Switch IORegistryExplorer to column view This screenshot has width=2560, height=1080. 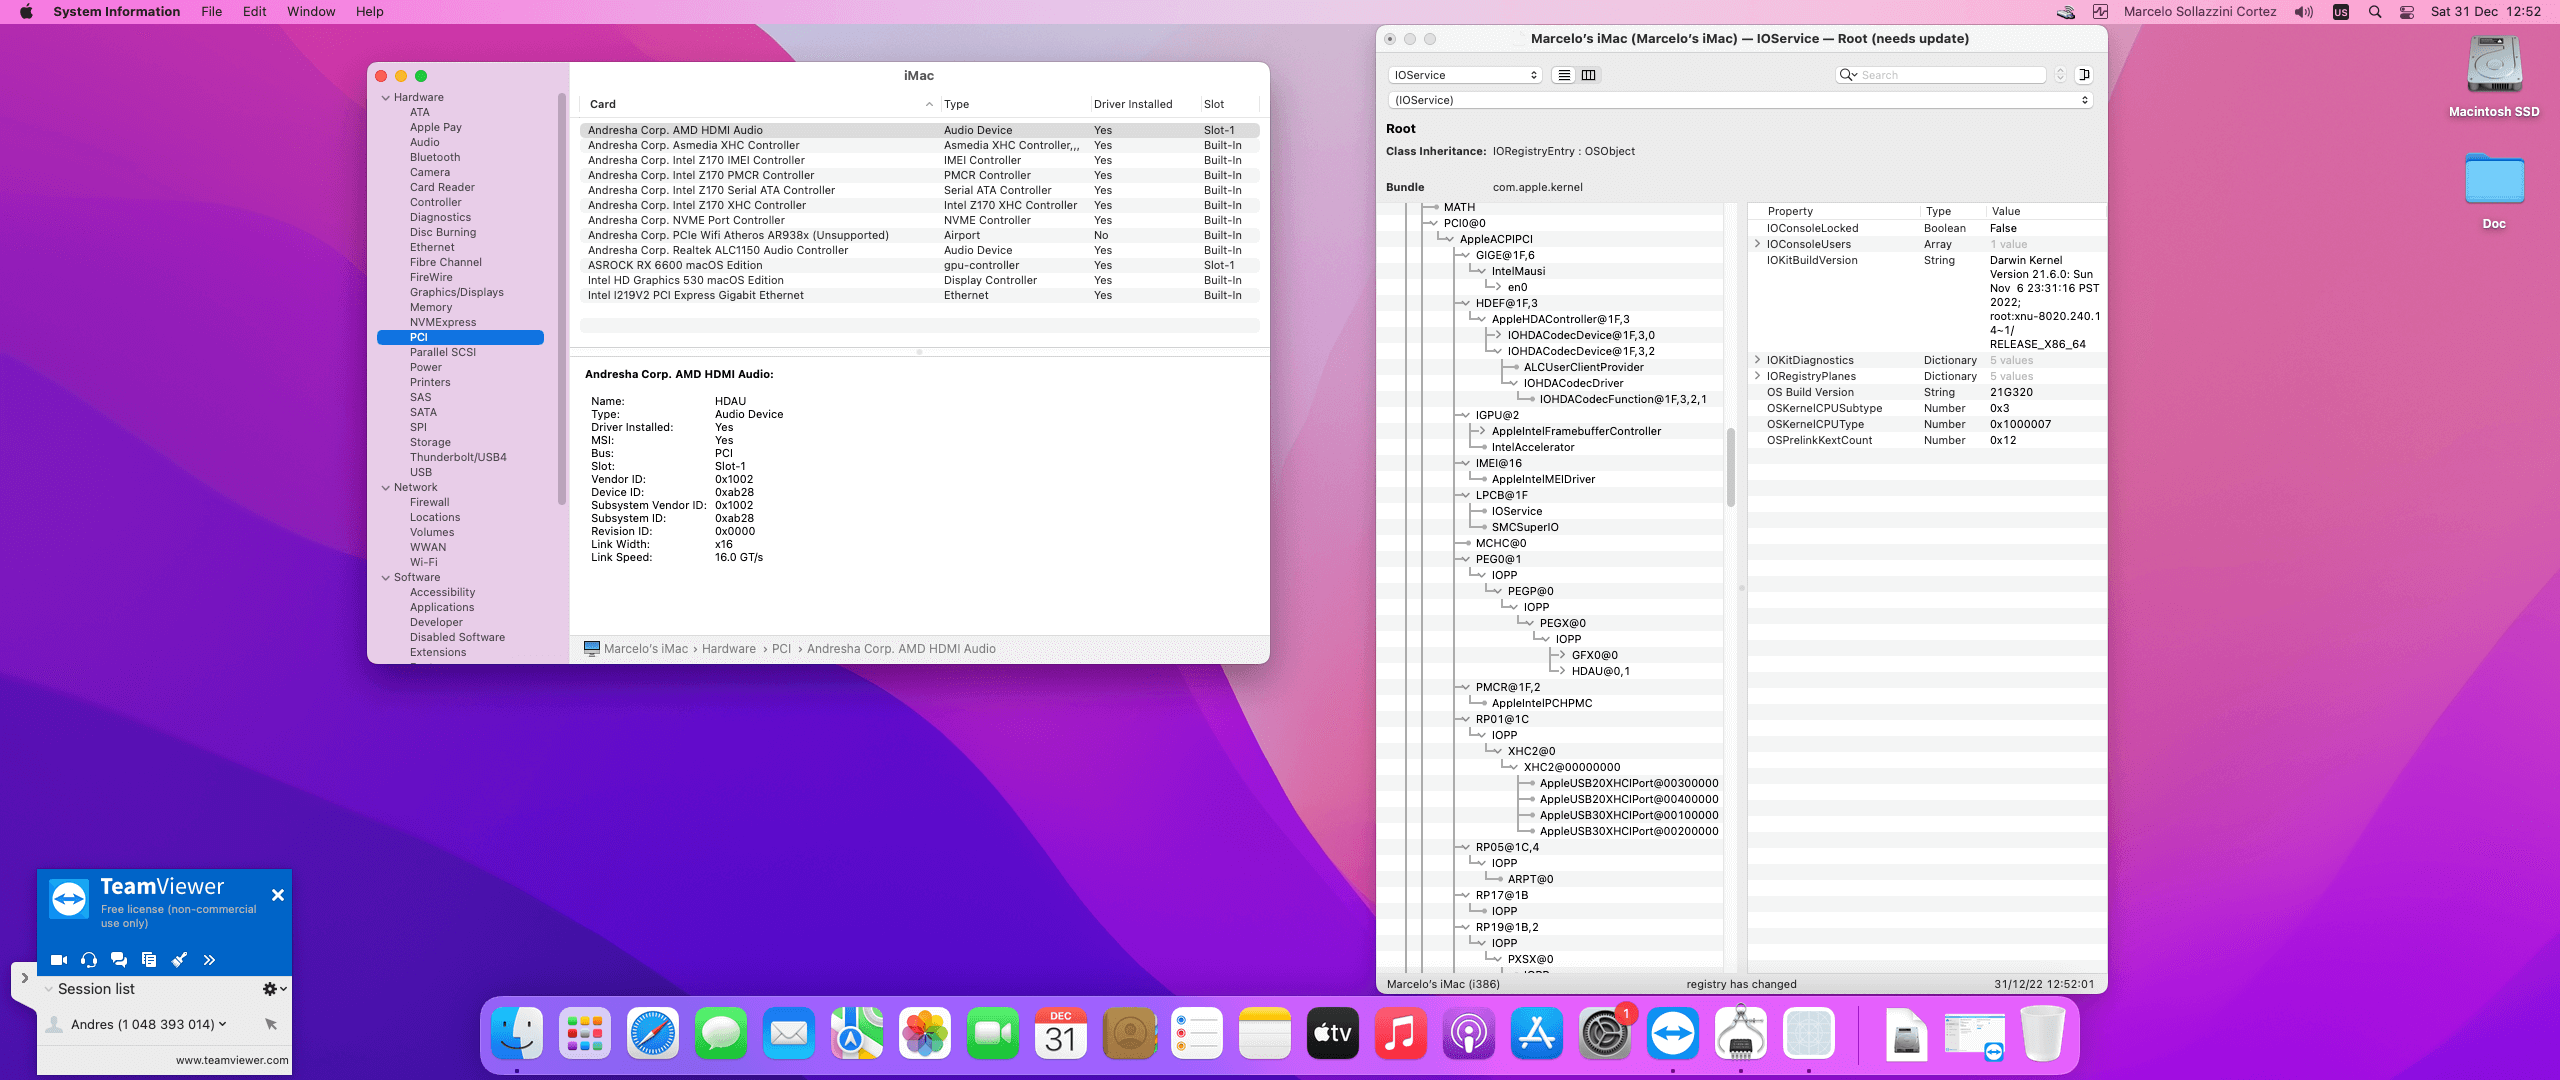click(x=1588, y=75)
